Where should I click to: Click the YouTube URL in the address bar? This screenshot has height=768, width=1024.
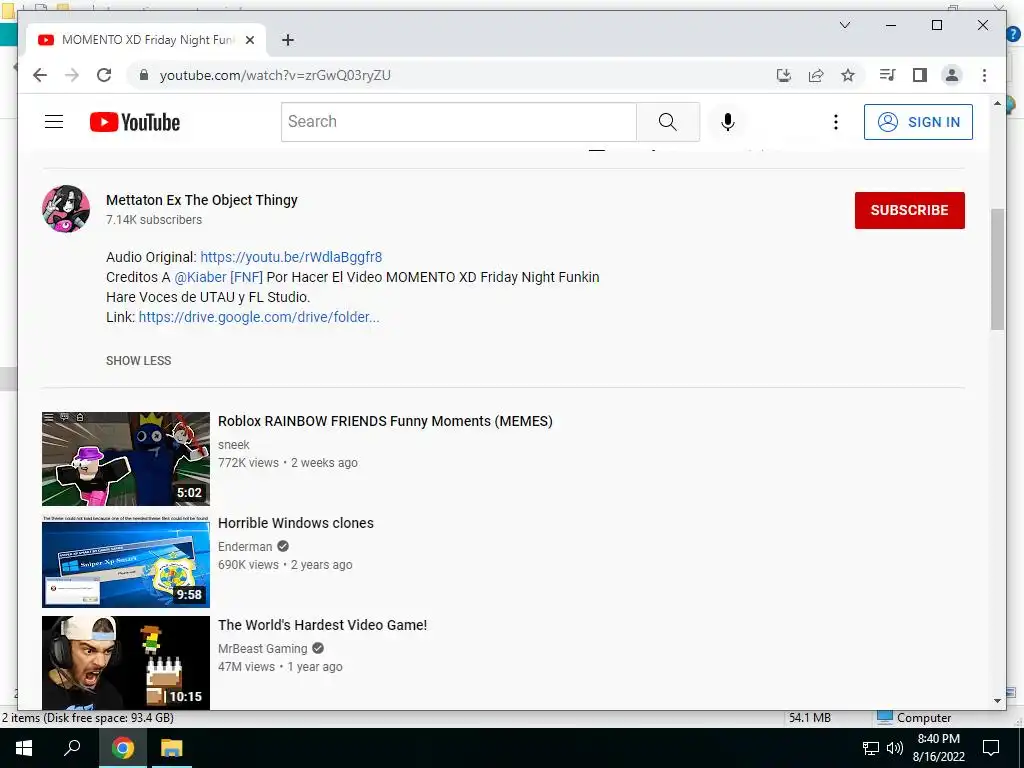(275, 75)
